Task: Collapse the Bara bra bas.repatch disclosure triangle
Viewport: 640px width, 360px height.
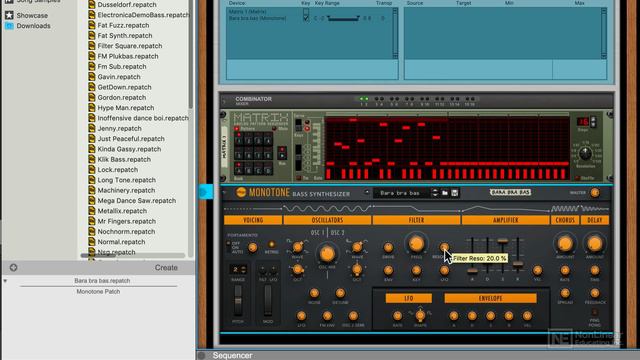Action: [5, 281]
